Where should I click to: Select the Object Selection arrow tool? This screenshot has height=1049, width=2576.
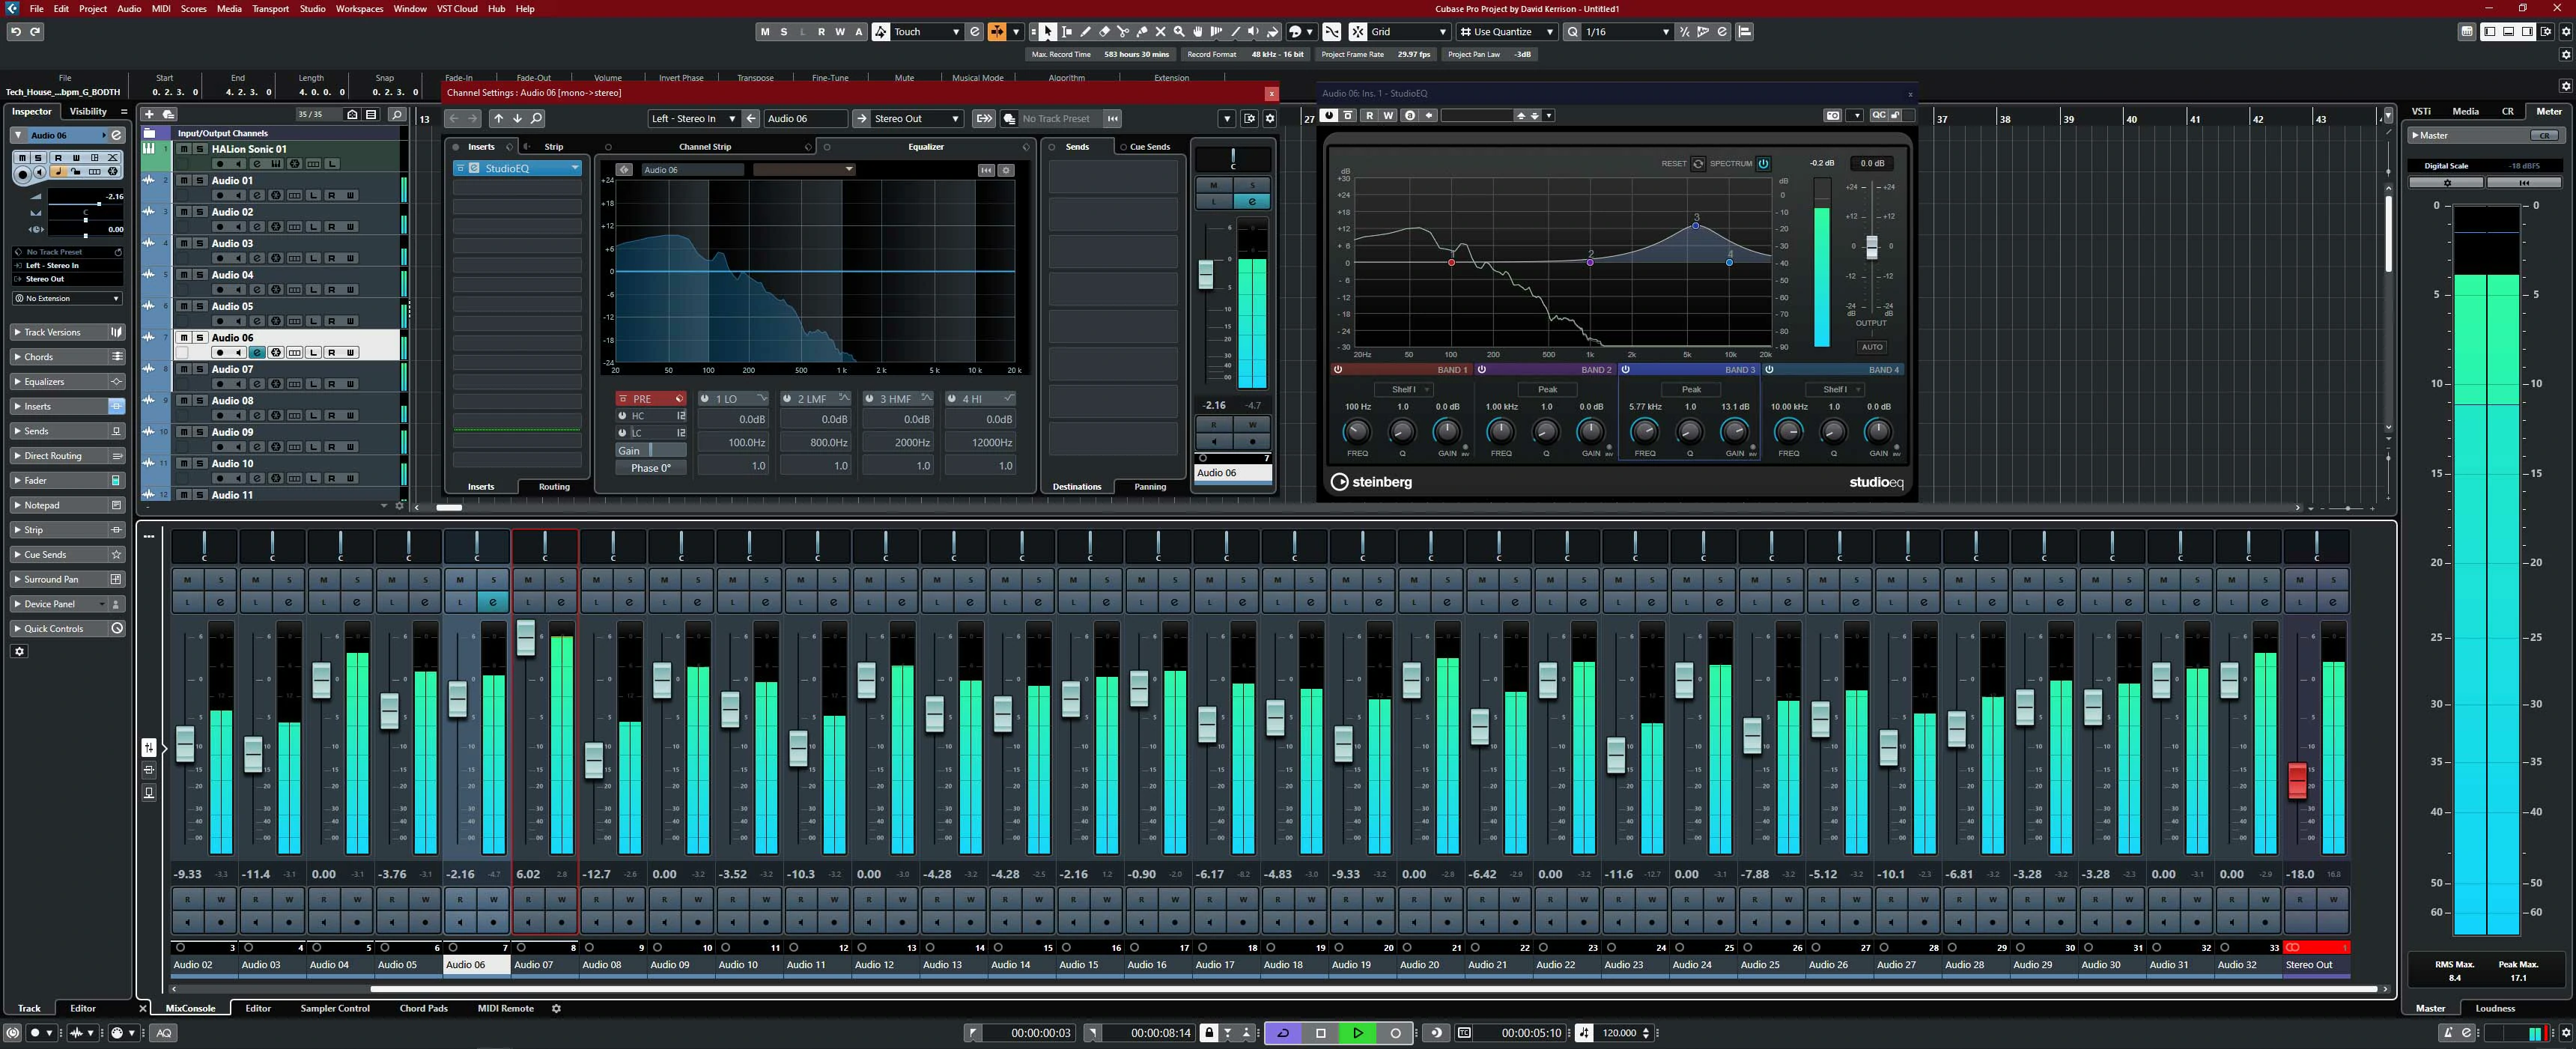[x=1047, y=32]
